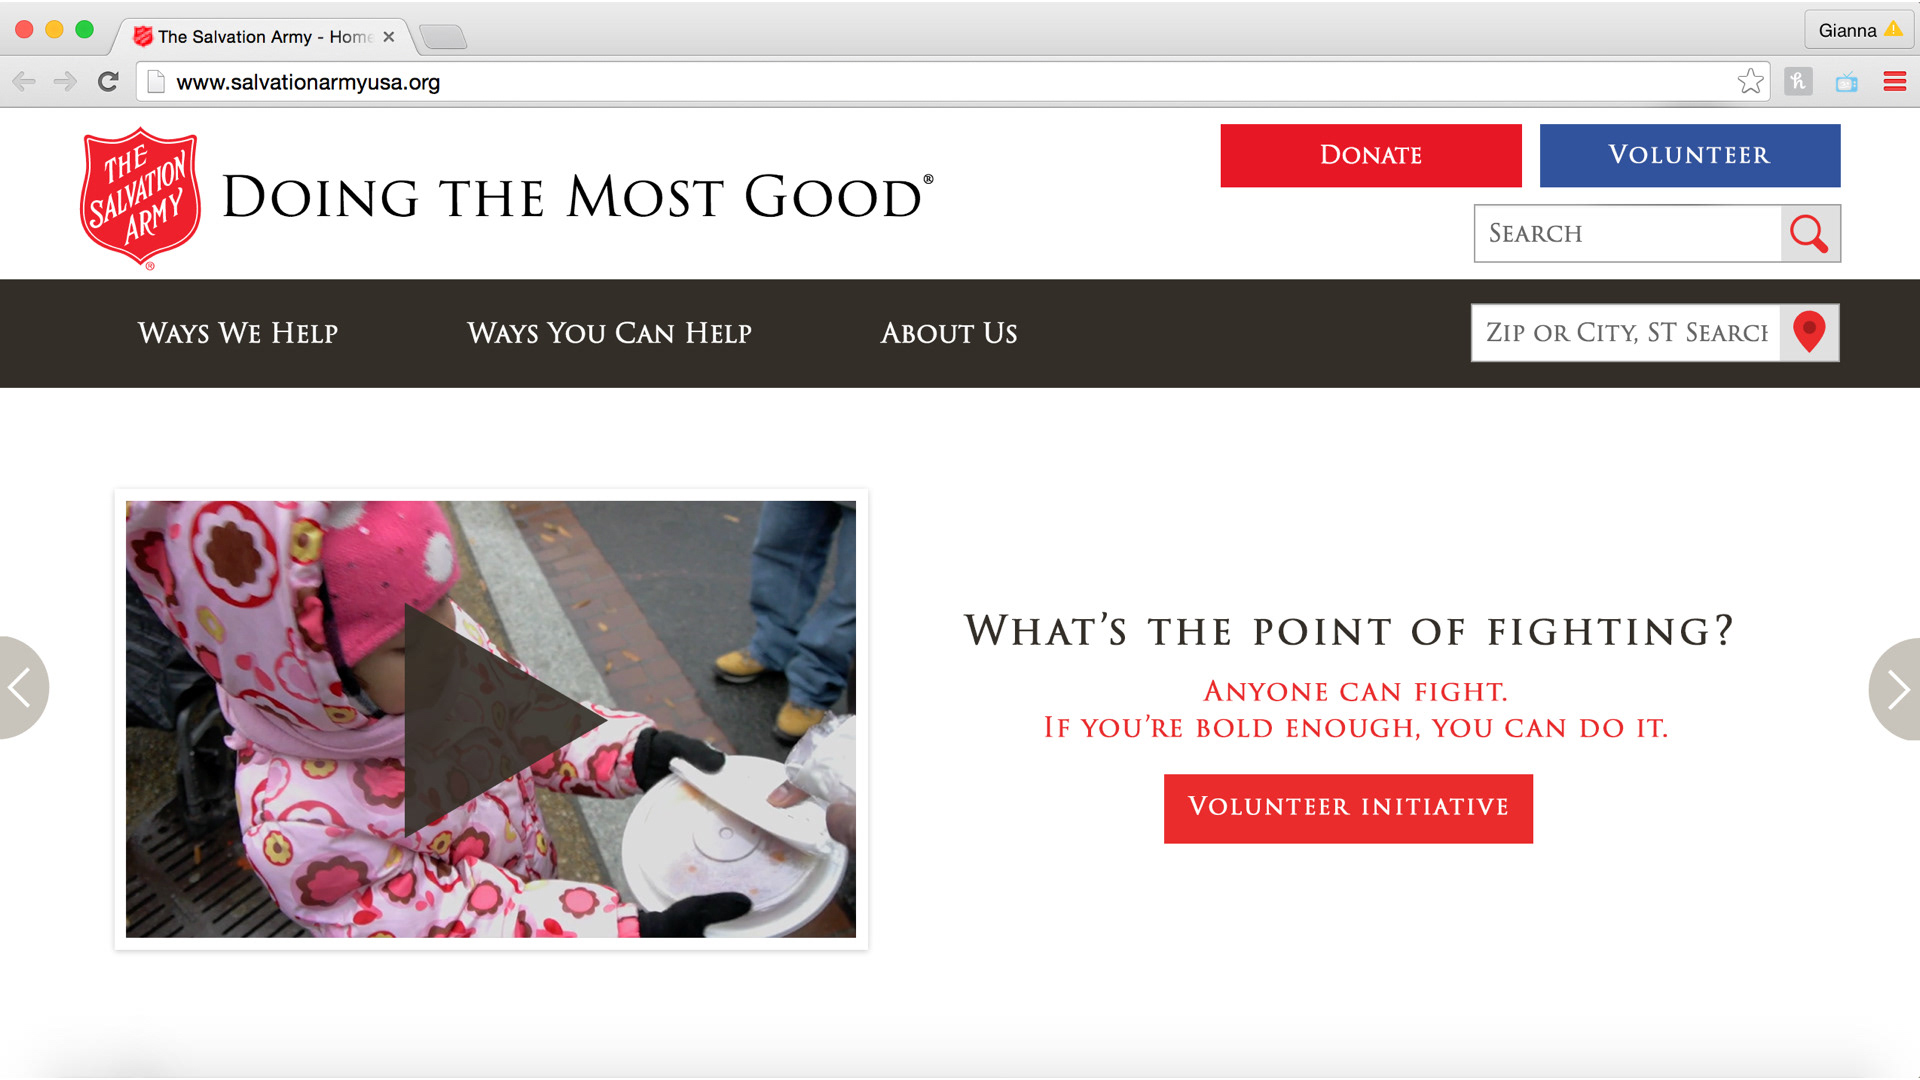This screenshot has width=1920, height=1080.
Task: Click the red magnifying glass search icon
Action: coord(1810,234)
